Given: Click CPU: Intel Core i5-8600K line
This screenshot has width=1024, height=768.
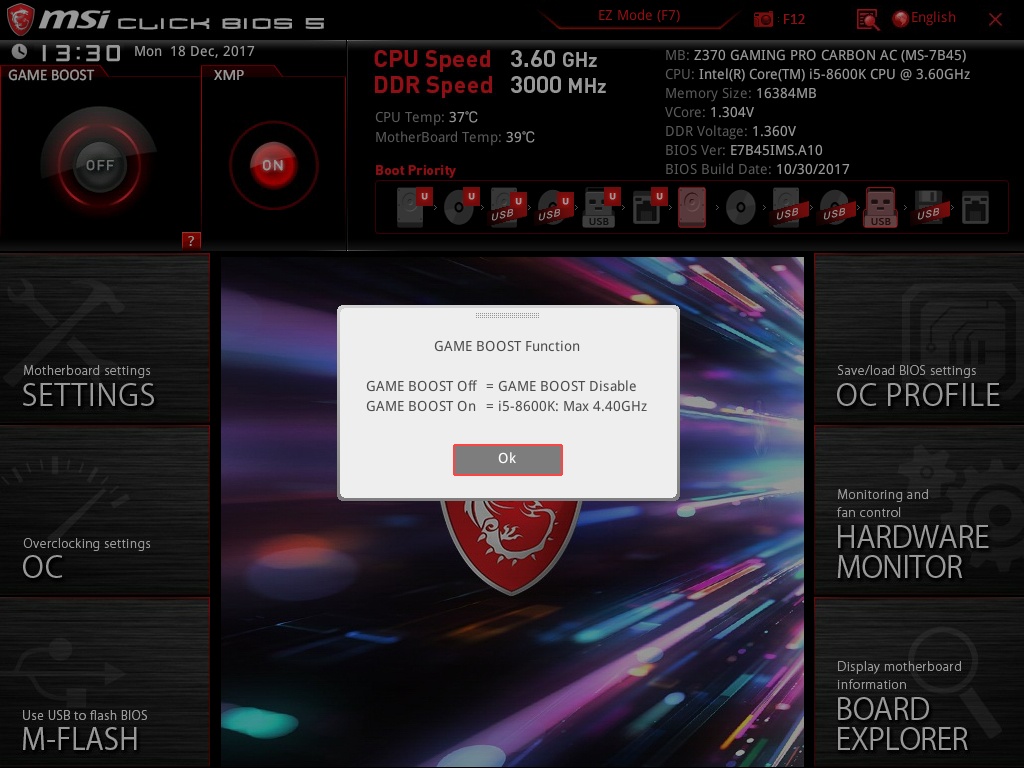Looking at the screenshot, I should pyautogui.click(x=818, y=74).
